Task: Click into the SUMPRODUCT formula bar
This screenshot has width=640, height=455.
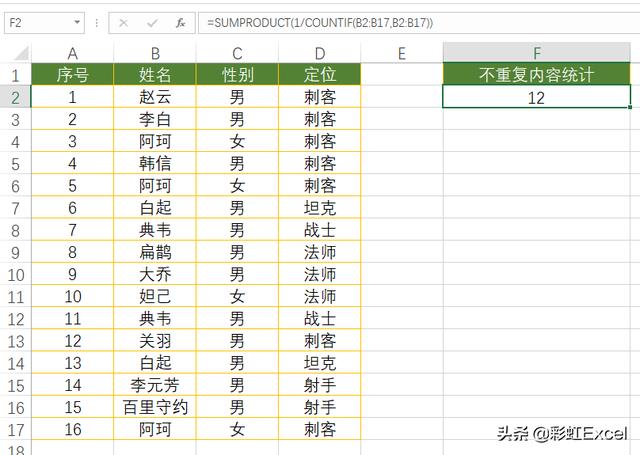Action: pos(419,22)
